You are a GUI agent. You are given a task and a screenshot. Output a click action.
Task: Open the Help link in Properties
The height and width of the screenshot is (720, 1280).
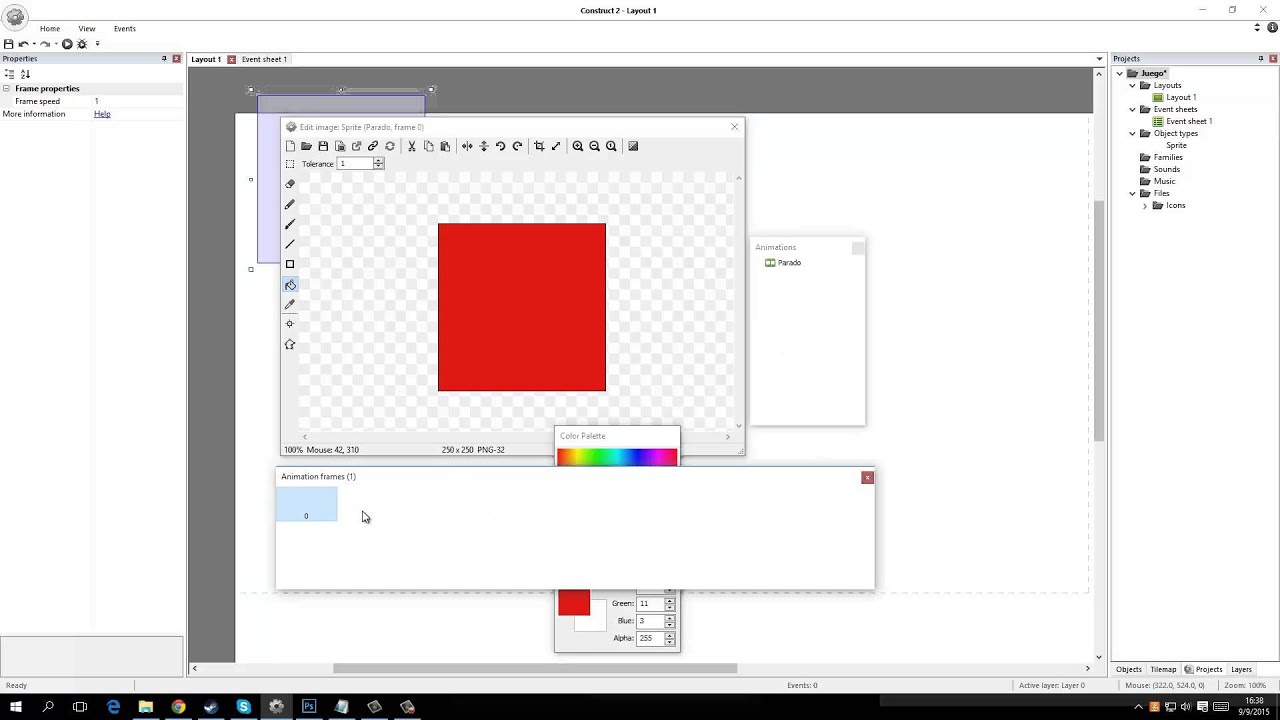(x=102, y=114)
